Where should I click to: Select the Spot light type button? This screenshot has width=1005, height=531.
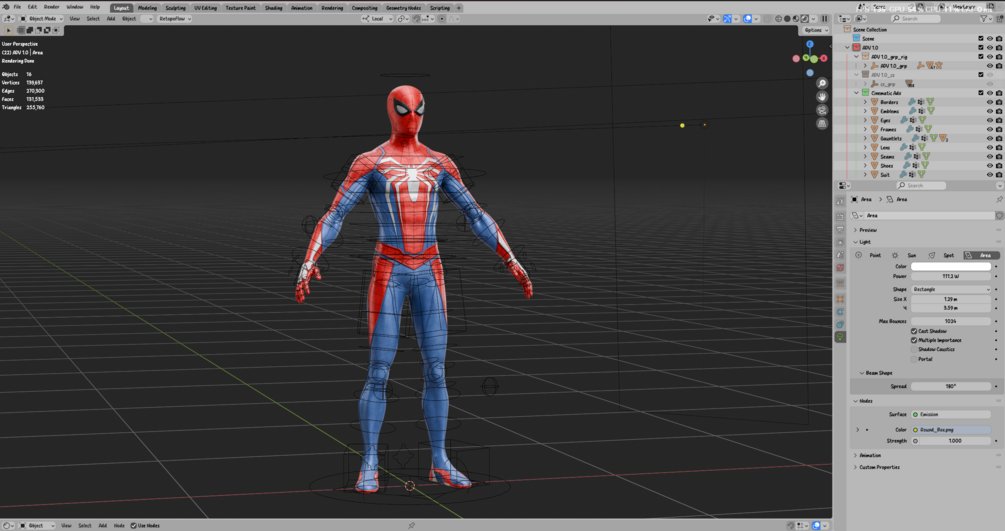(x=944, y=255)
